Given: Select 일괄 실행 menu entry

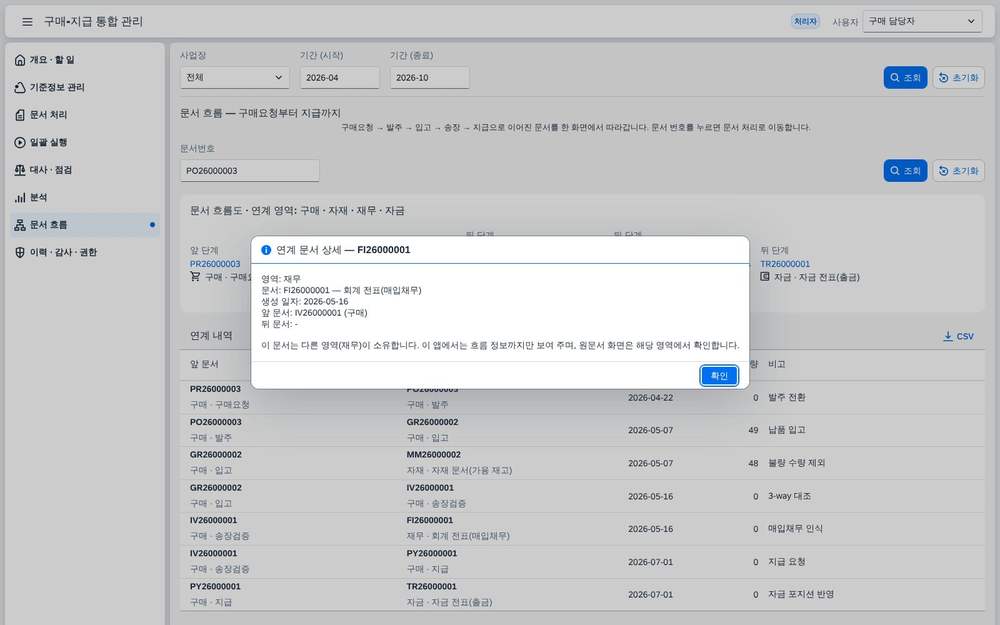Looking at the screenshot, I should coord(85,142).
